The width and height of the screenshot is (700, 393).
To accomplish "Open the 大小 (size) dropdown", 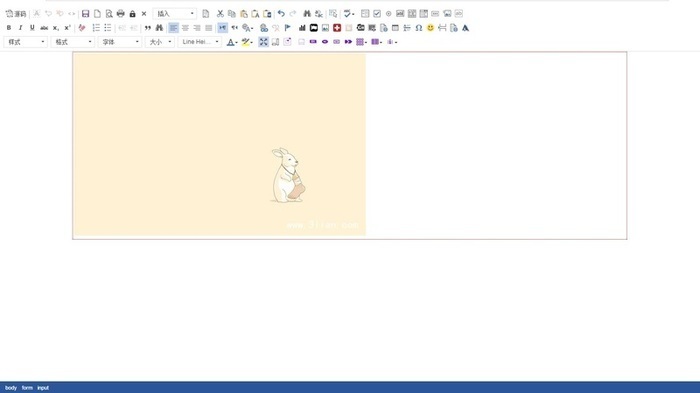I will click(x=160, y=42).
